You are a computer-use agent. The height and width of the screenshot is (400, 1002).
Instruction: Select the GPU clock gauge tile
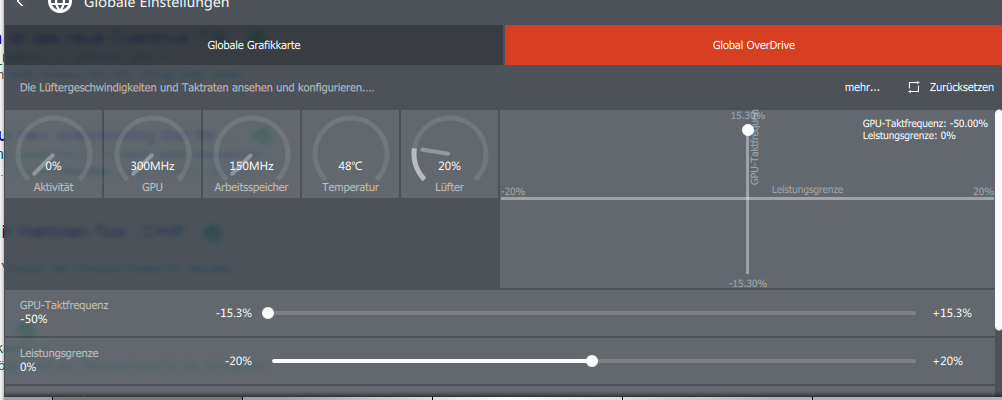click(x=153, y=154)
